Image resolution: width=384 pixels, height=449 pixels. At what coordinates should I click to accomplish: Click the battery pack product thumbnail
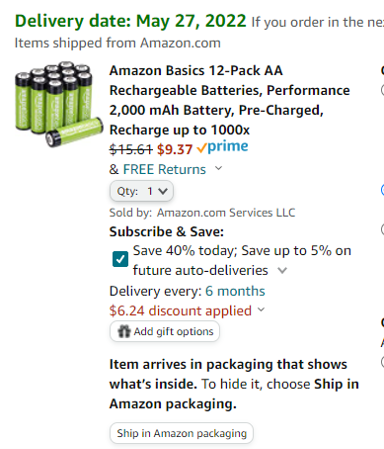(x=59, y=104)
